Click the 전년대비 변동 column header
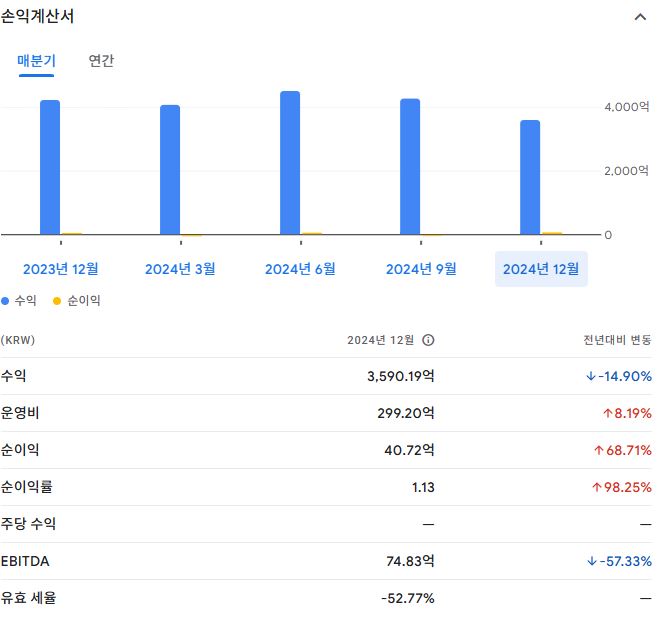Image resolution: width=662 pixels, height=627 pixels. click(x=617, y=340)
